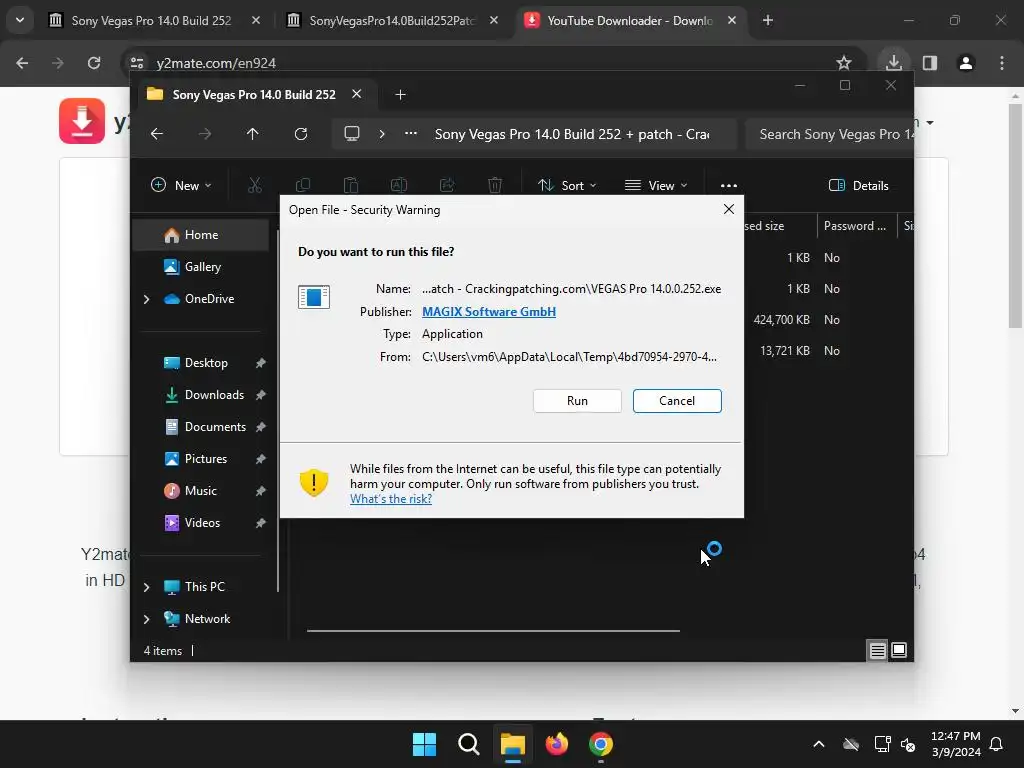The image size is (1024, 768).
Task: Switch Explorer to large thumbnails view
Action: (x=899, y=650)
